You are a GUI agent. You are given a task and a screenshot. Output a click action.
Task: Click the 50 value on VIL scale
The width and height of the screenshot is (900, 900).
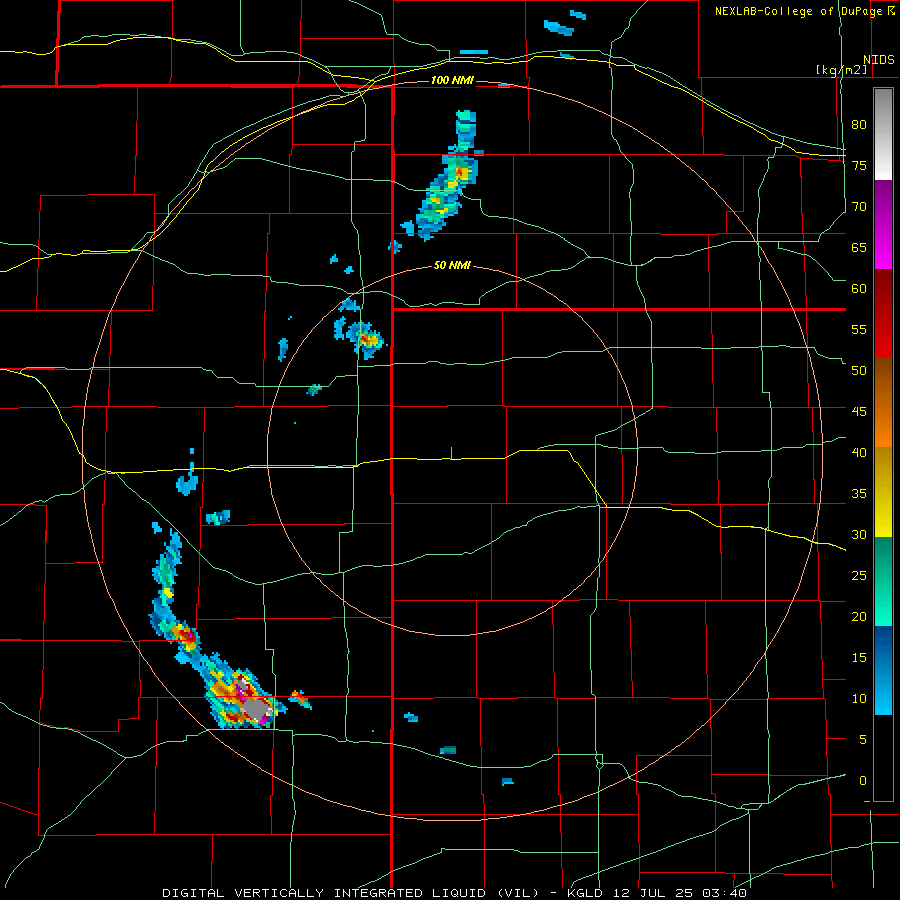point(859,370)
